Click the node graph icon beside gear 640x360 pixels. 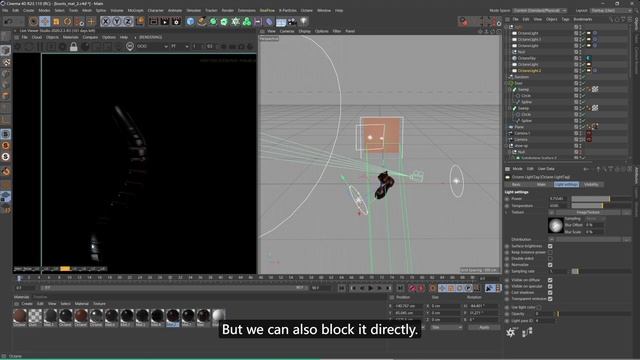coord(527,332)
